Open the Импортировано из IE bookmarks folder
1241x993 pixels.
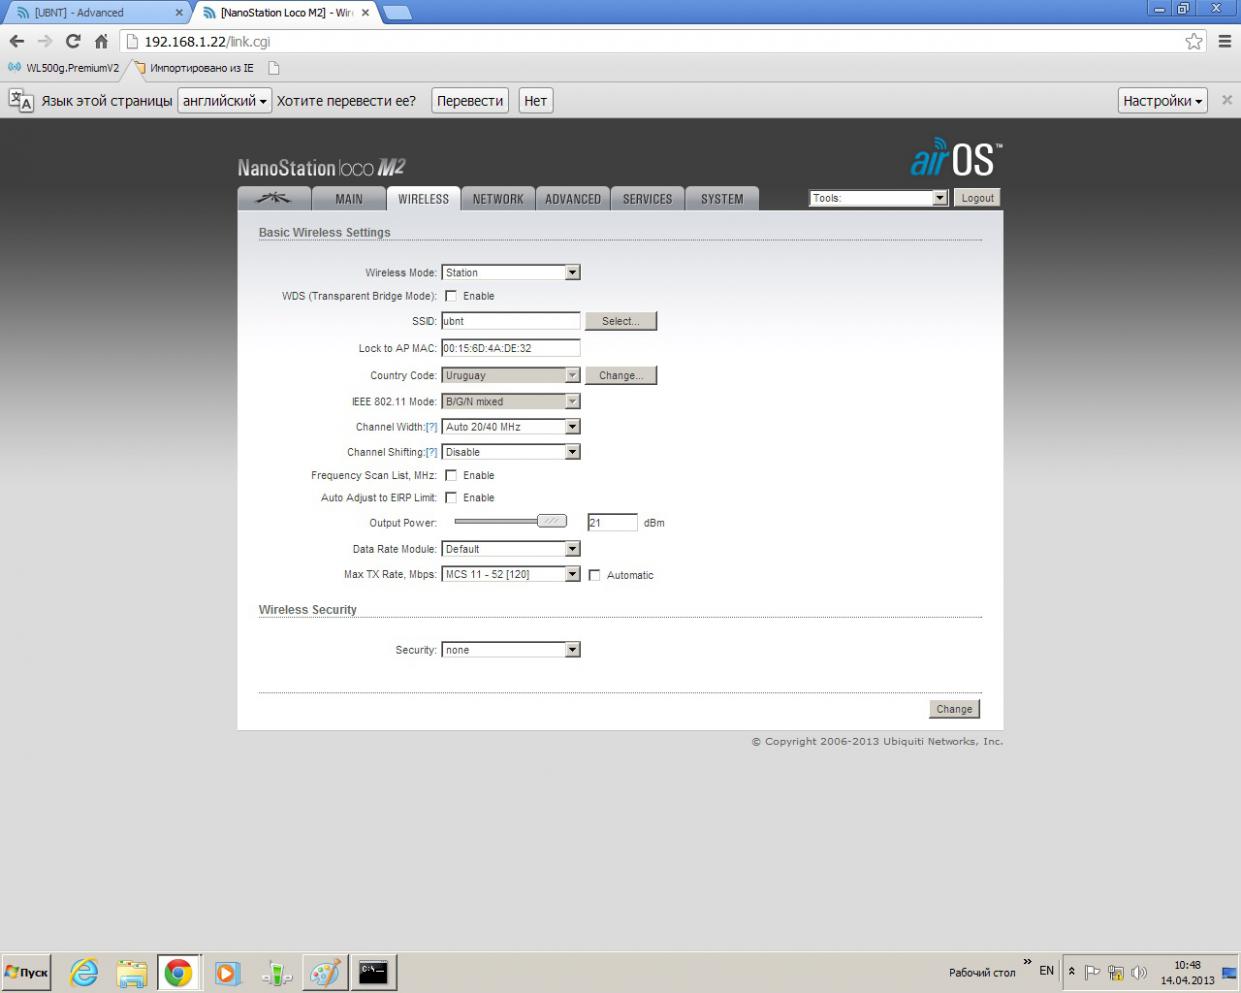[x=193, y=68]
